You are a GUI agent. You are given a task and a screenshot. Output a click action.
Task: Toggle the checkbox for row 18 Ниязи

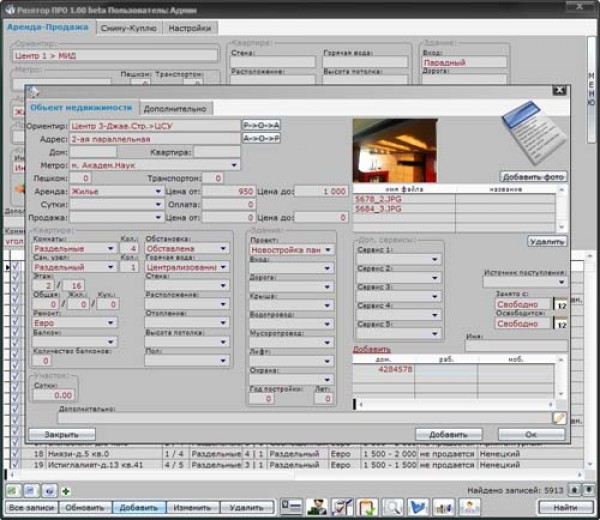tap(15, 454)
